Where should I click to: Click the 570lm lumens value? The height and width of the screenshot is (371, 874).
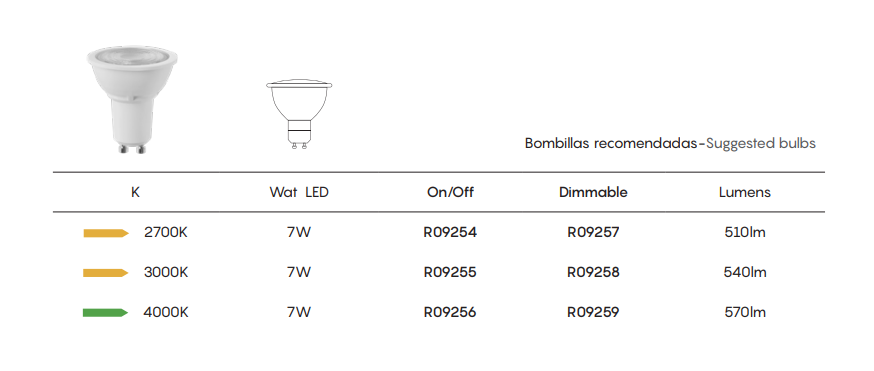pos(745,313)
